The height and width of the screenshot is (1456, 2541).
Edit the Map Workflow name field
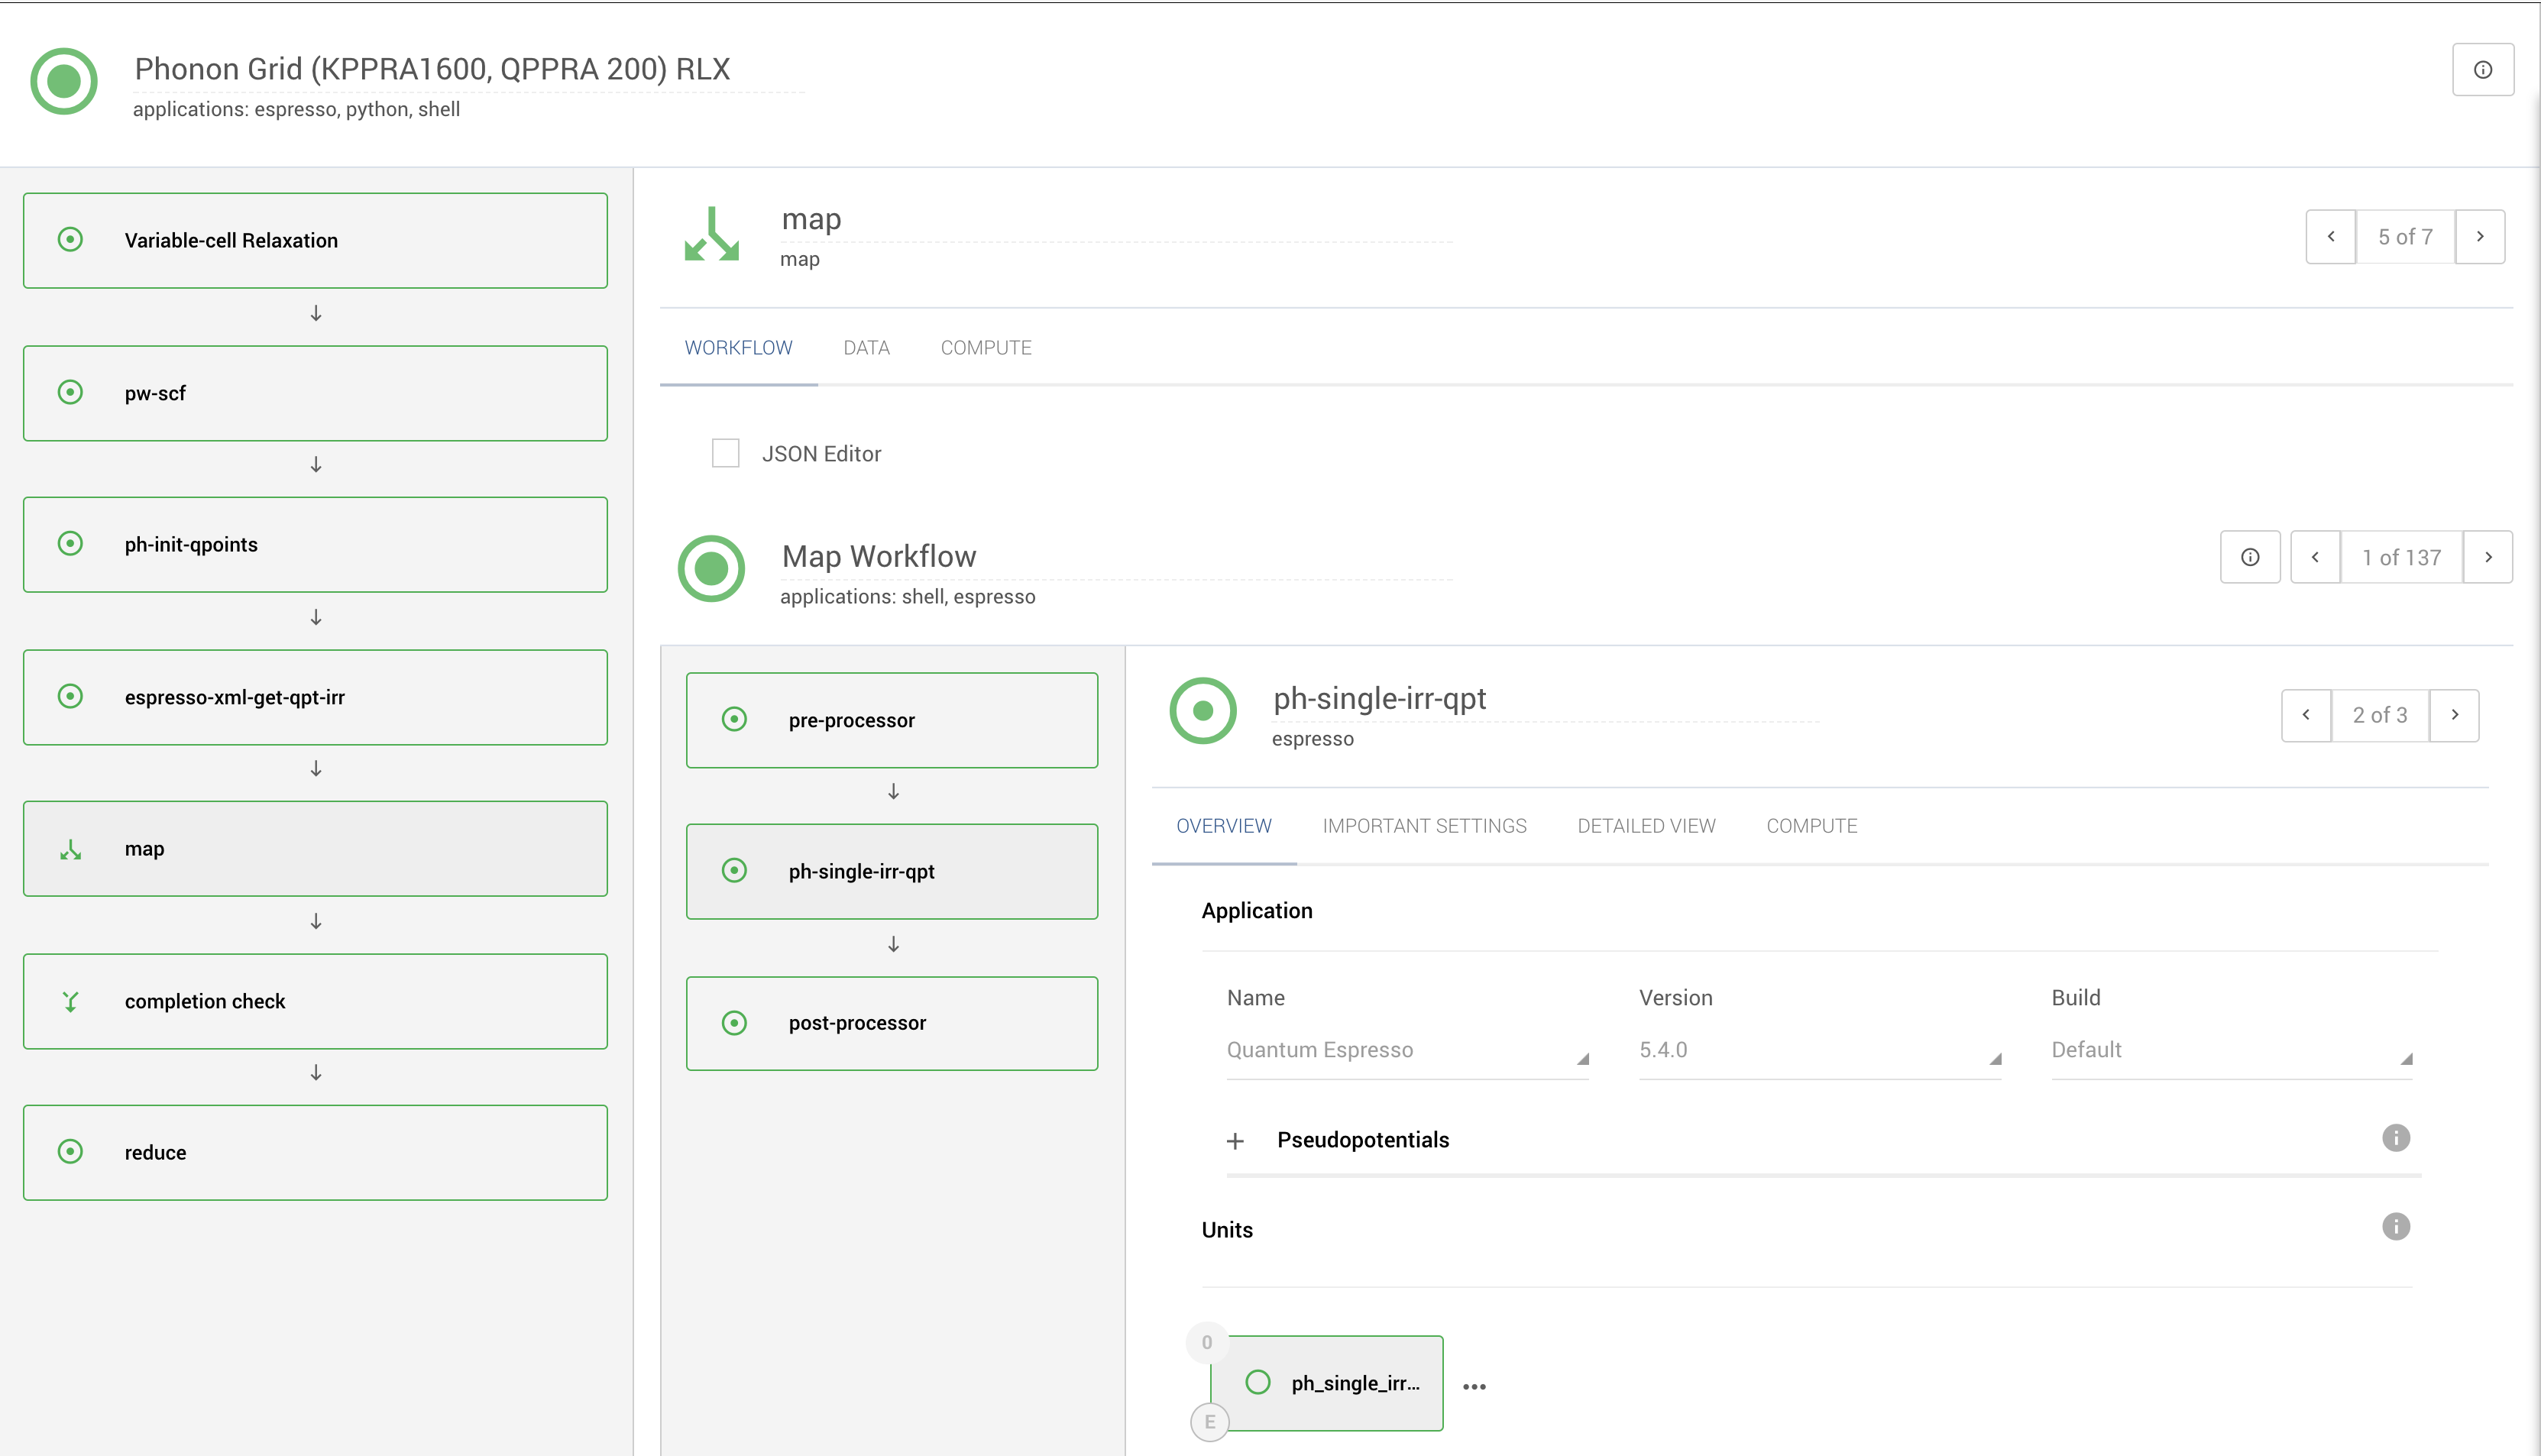point(1116,557)
